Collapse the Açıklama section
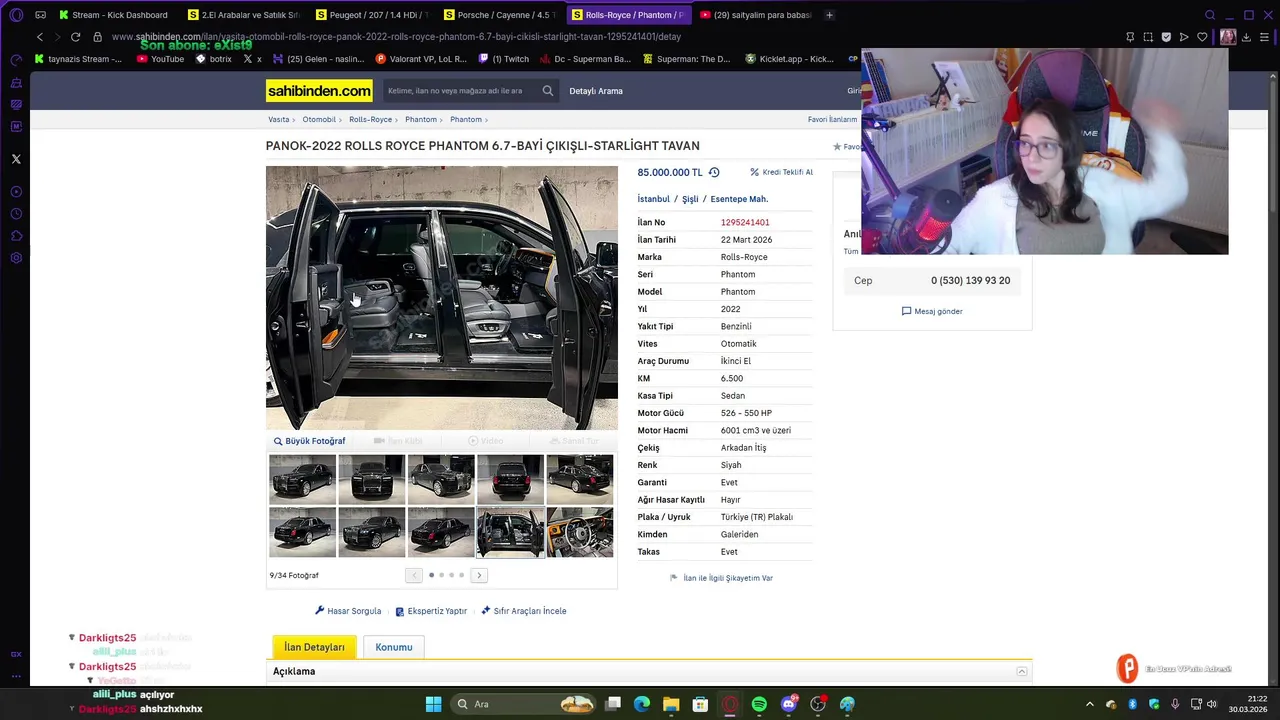The width and height of the screenshot is (1280, 720). (x=1021, y=671)
